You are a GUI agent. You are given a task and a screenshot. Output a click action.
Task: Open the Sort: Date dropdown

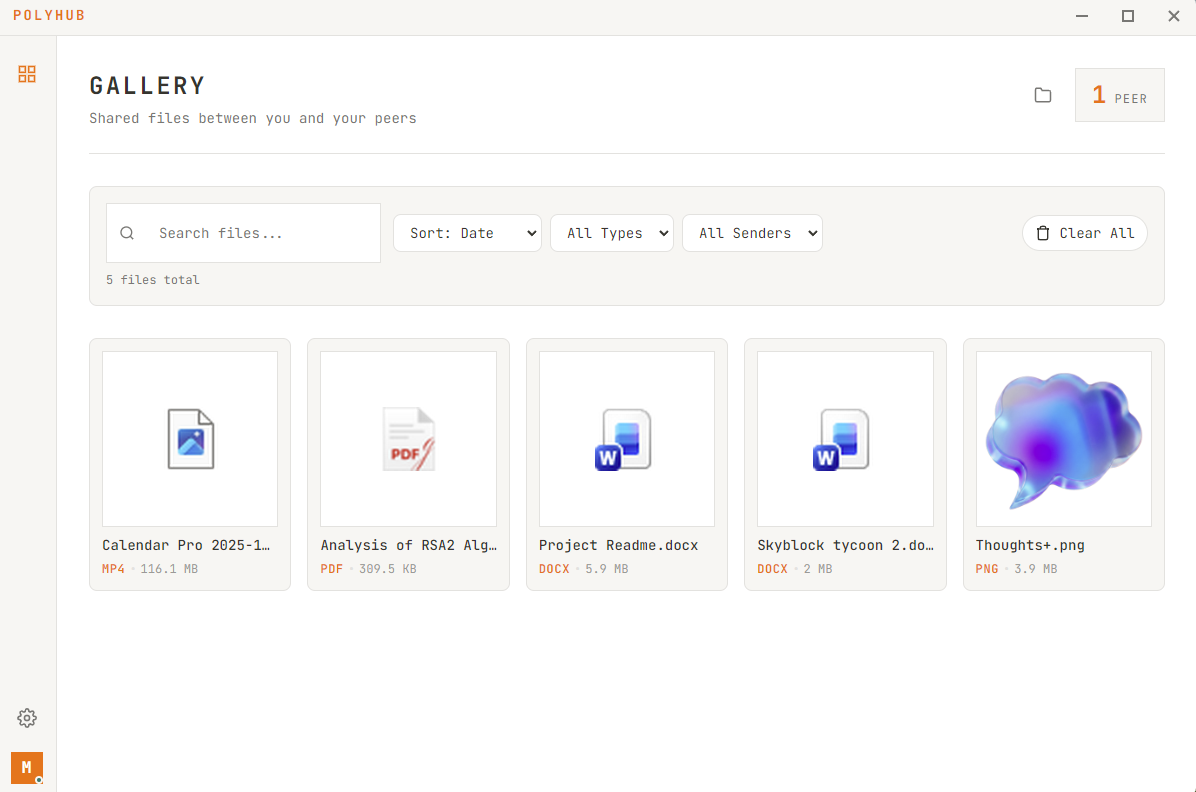[467, 233]
